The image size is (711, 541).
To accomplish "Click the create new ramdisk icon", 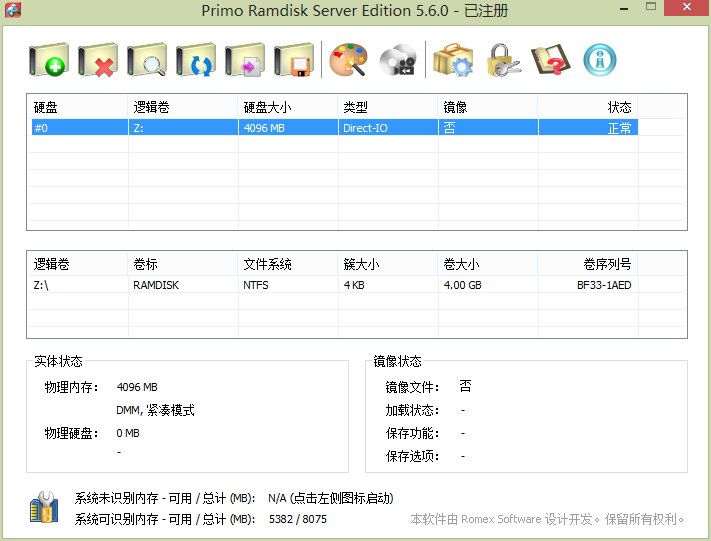I will 49,61.
